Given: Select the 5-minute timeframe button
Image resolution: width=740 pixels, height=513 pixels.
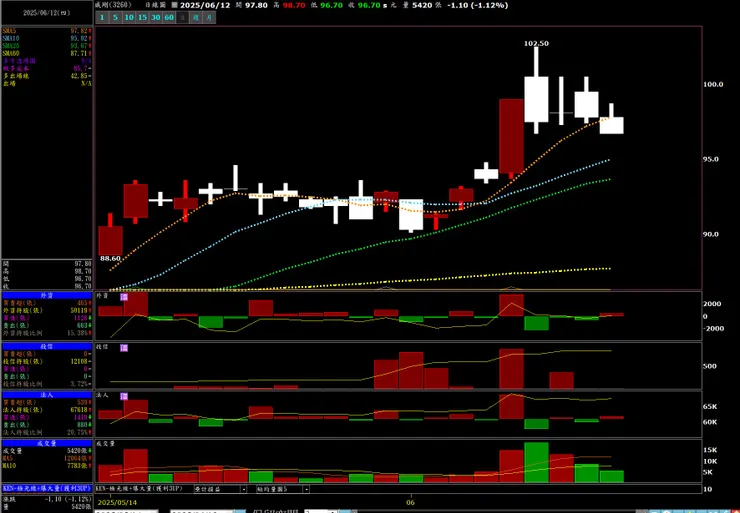Looking at the screenshot, I should (x=115, y=17).
